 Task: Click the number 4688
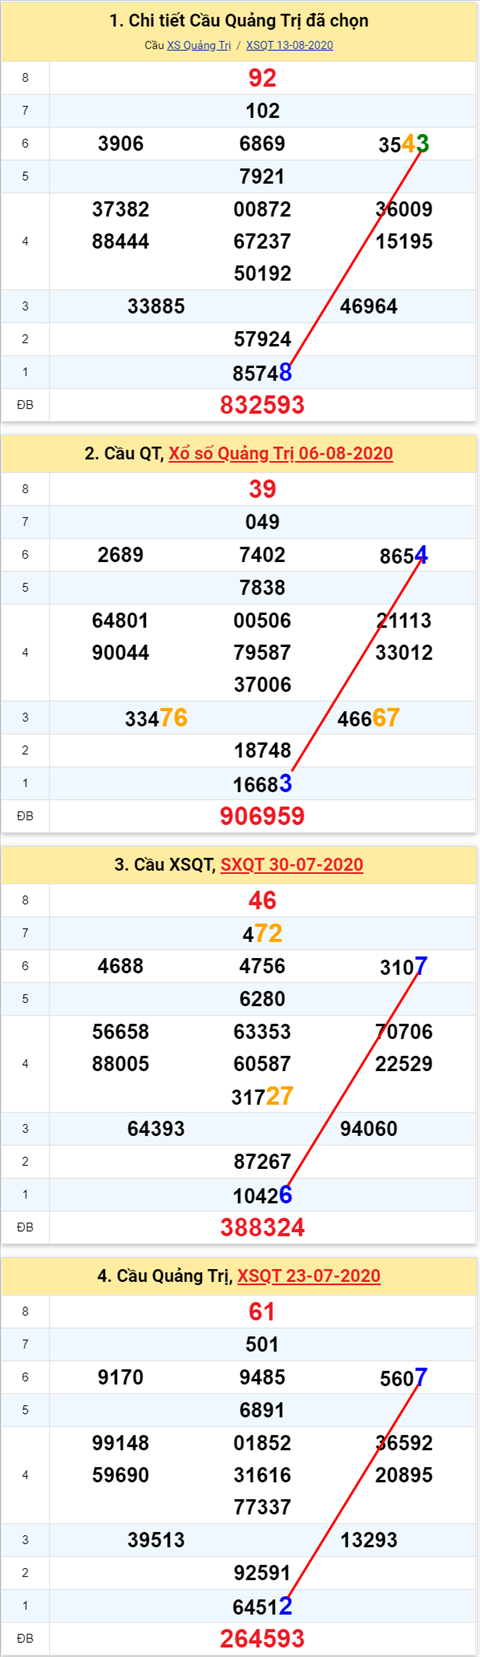pyautogui.click(x=121, y=966)
